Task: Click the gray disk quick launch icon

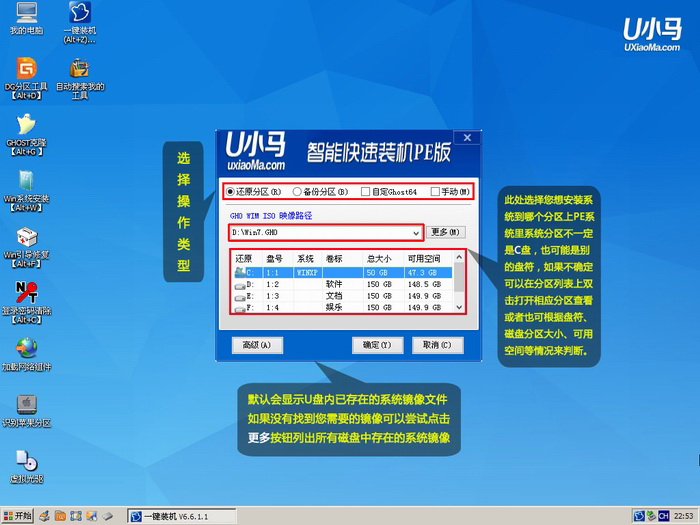Action: [x=108, y=517]
